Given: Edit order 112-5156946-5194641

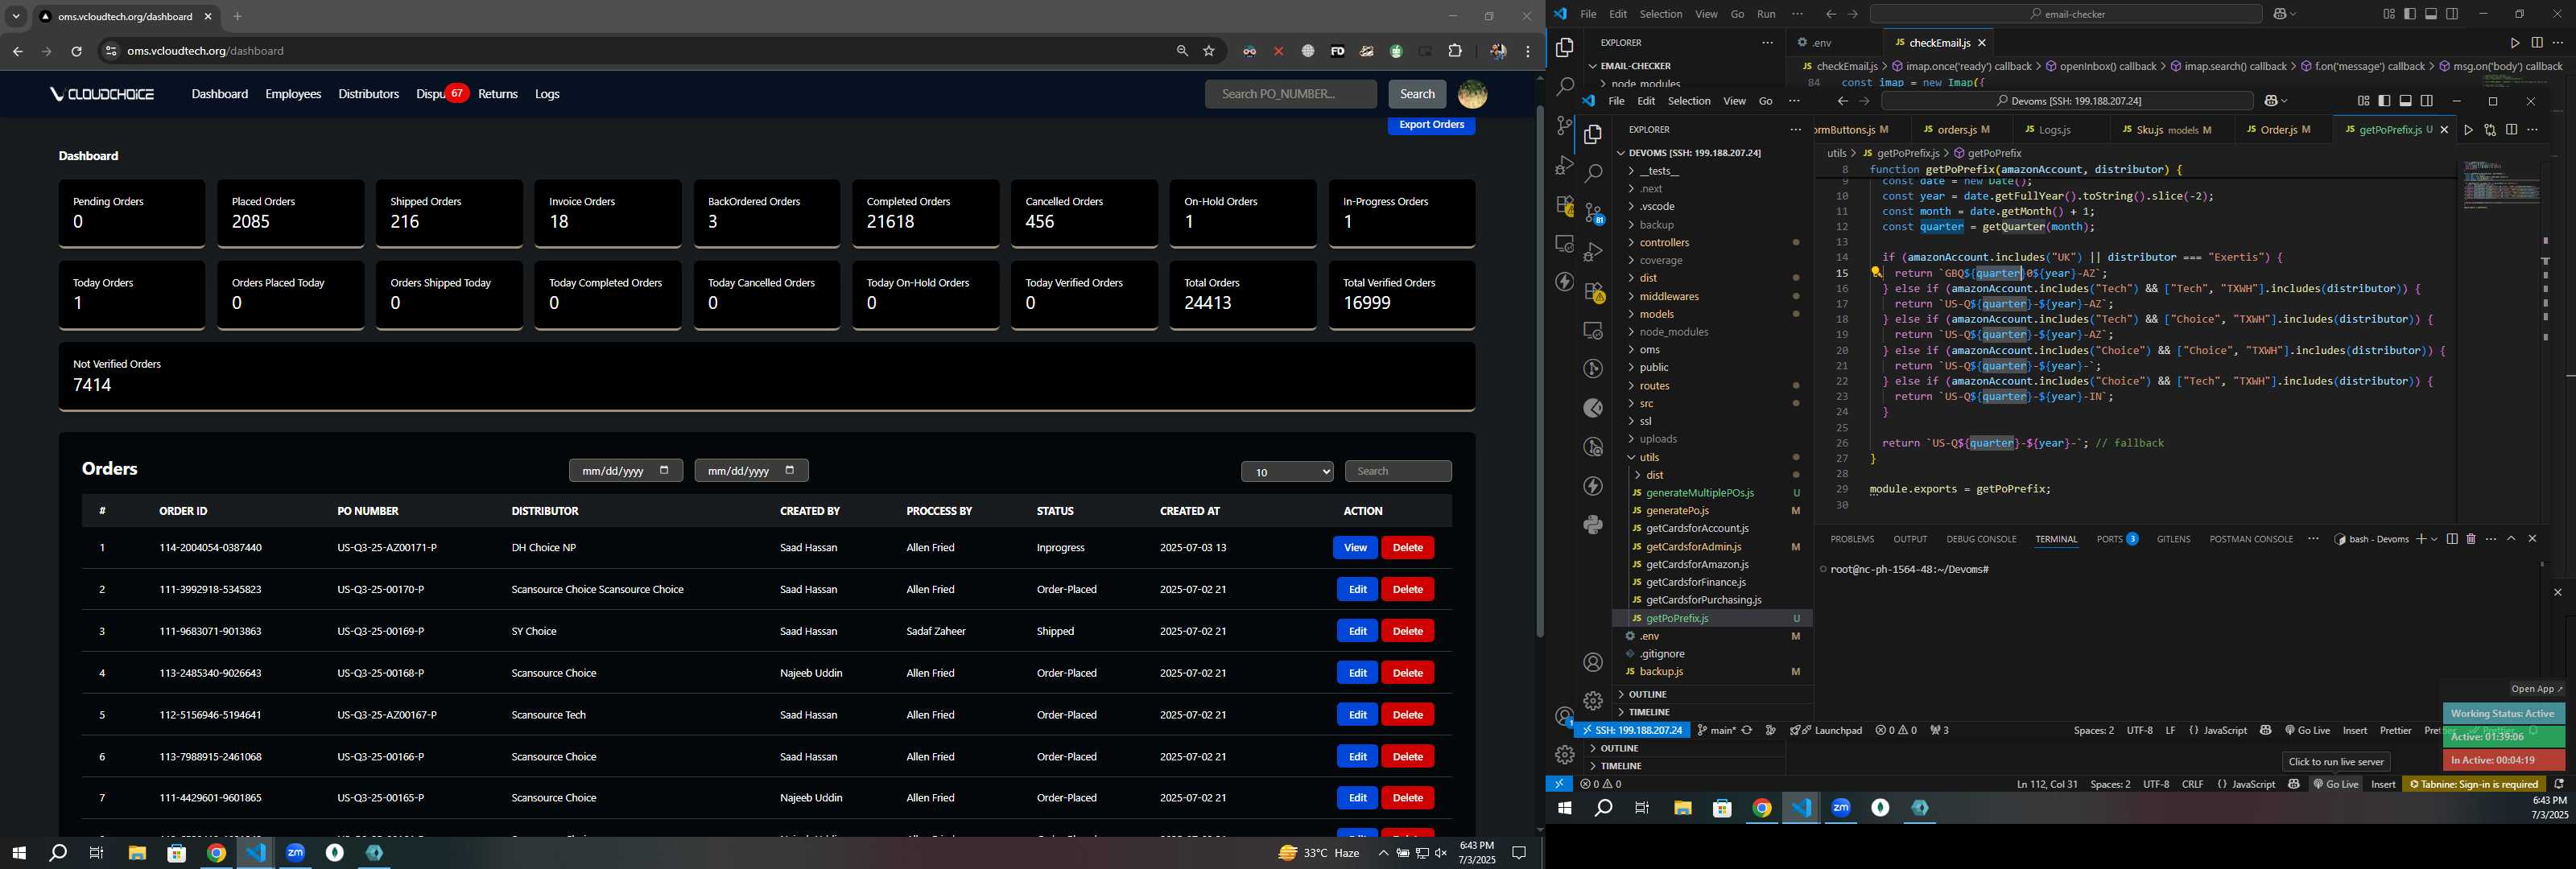Looking at the screenshot, I should tap(1357, 715).
